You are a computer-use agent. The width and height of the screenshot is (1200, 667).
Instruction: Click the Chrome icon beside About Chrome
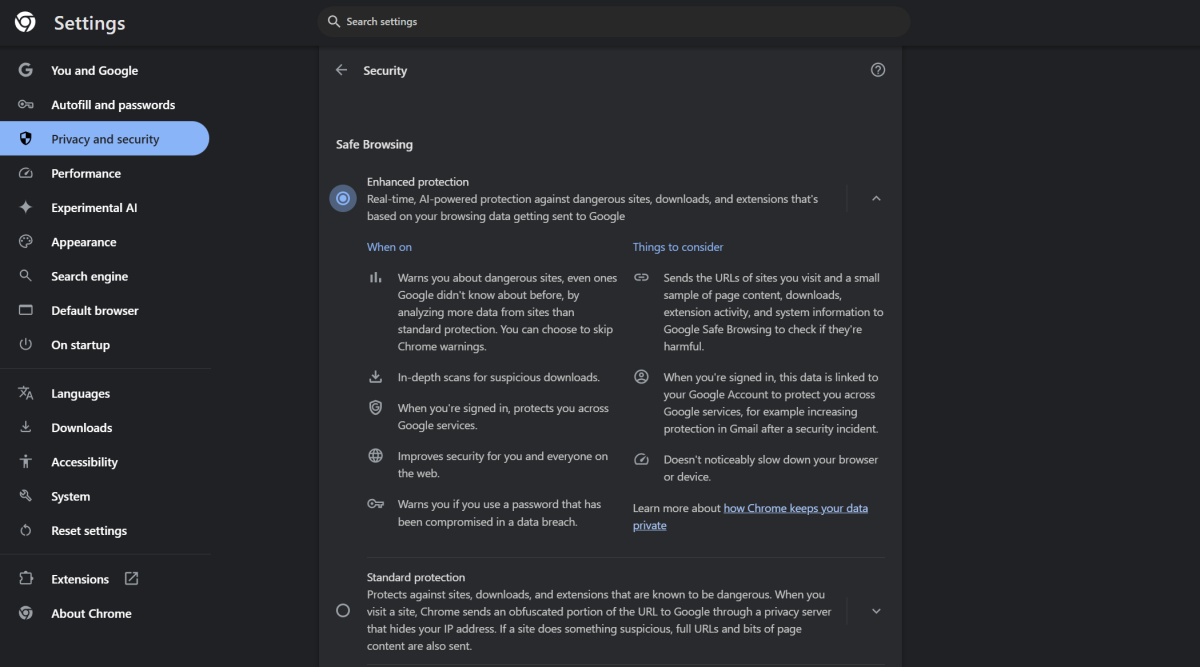tap(26, 613)
